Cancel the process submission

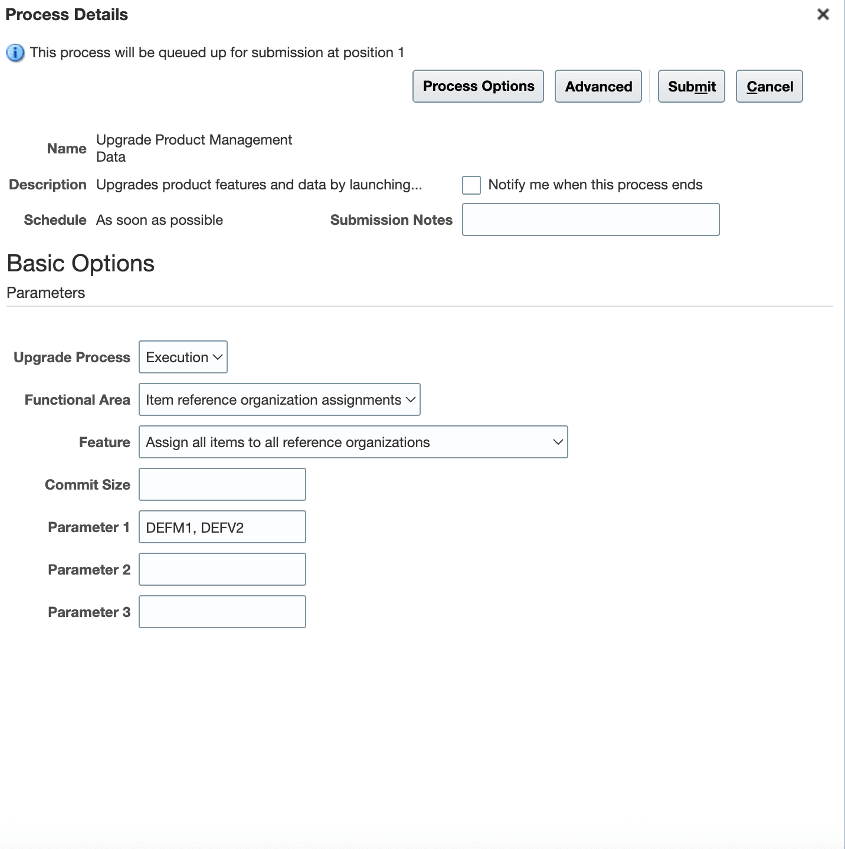tap(768, 86)
